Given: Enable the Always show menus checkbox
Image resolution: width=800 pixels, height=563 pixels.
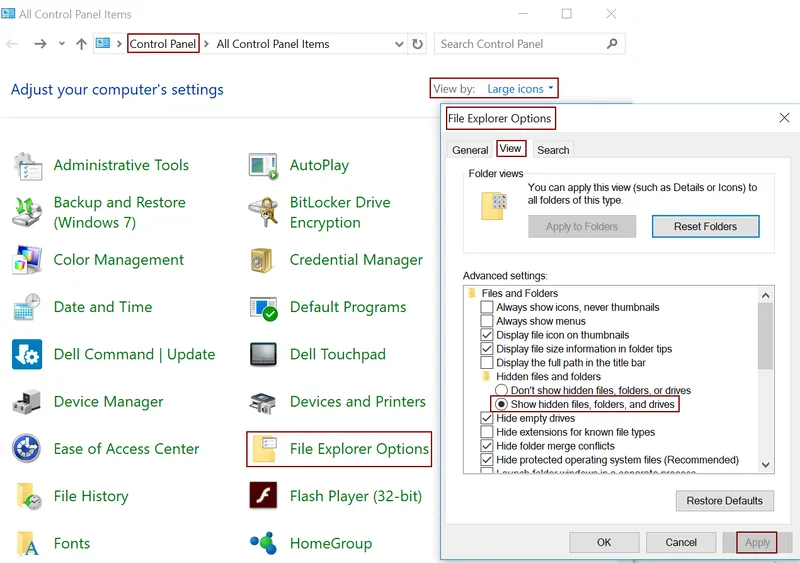Looking at the screenshot, I should click(x=487, y=321).
